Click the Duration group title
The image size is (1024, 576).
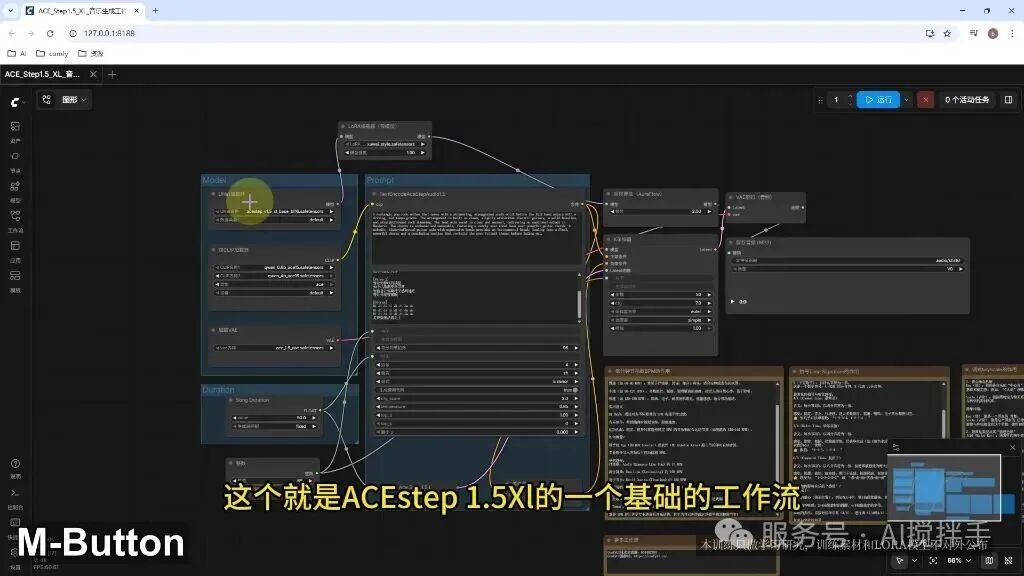pos(218,390)
